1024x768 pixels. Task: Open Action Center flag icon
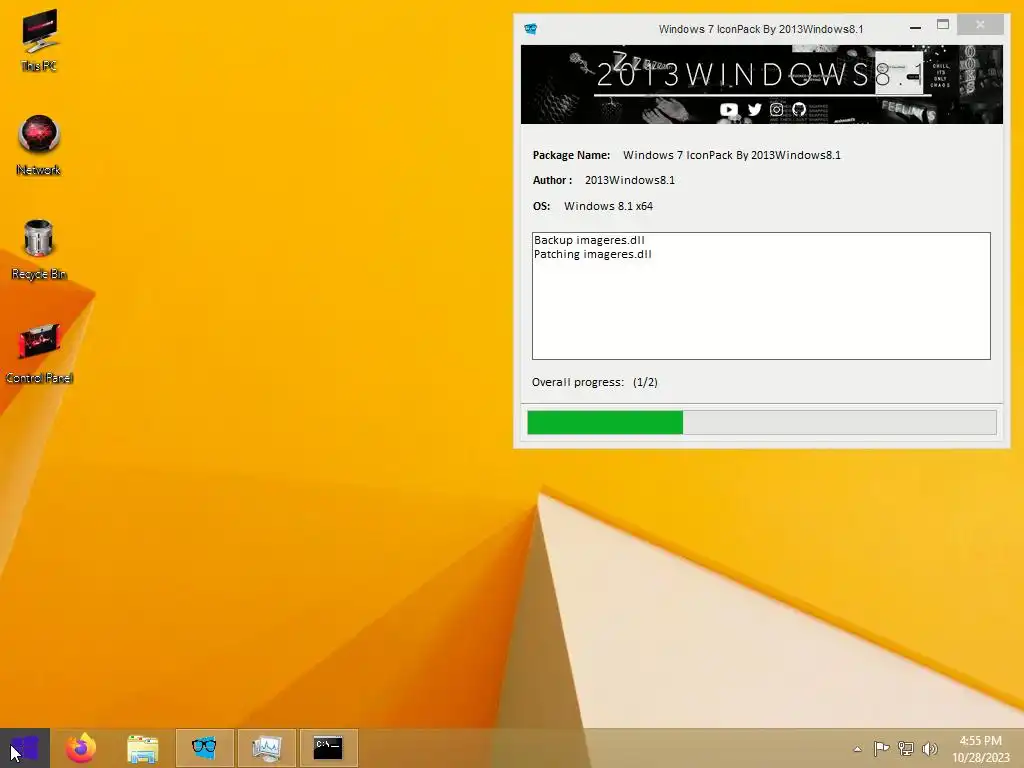point(881,748)
